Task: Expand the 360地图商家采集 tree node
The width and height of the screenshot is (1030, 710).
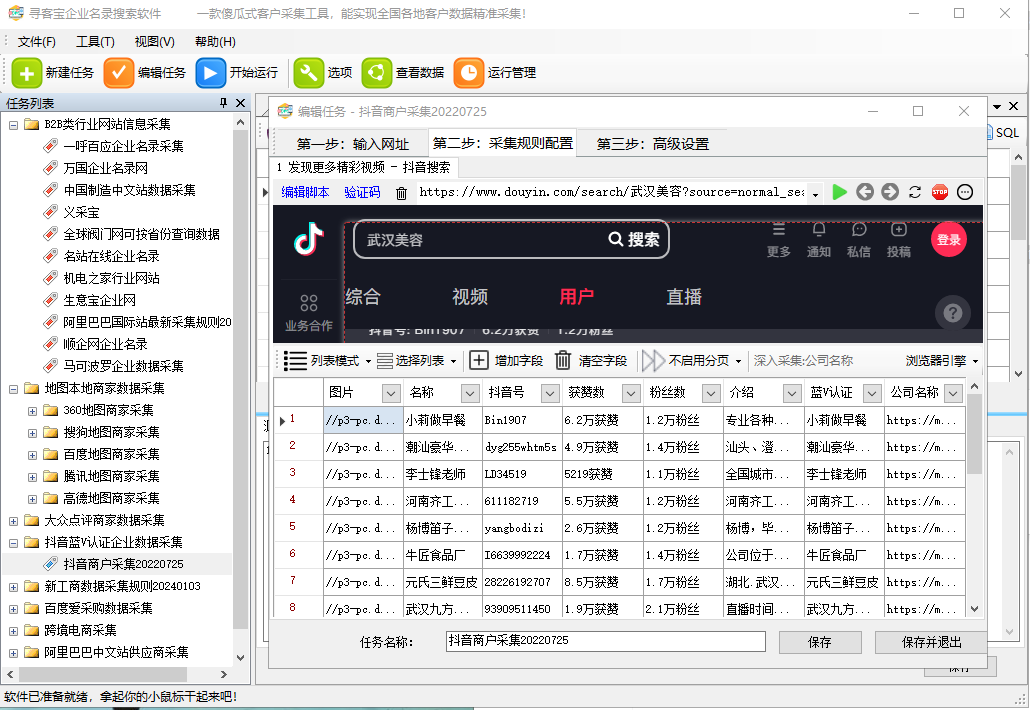Action: pyautogui.click(x=32, y=410)
